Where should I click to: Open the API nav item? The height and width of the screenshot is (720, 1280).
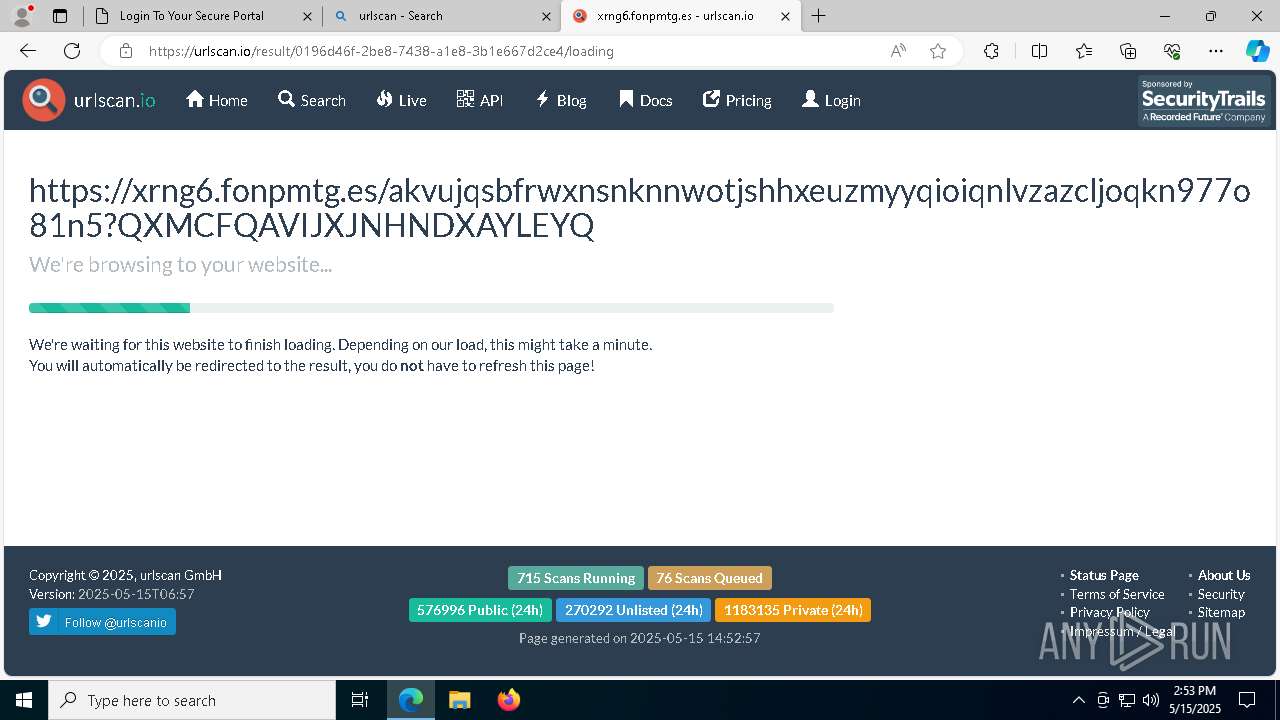[480, 100]
